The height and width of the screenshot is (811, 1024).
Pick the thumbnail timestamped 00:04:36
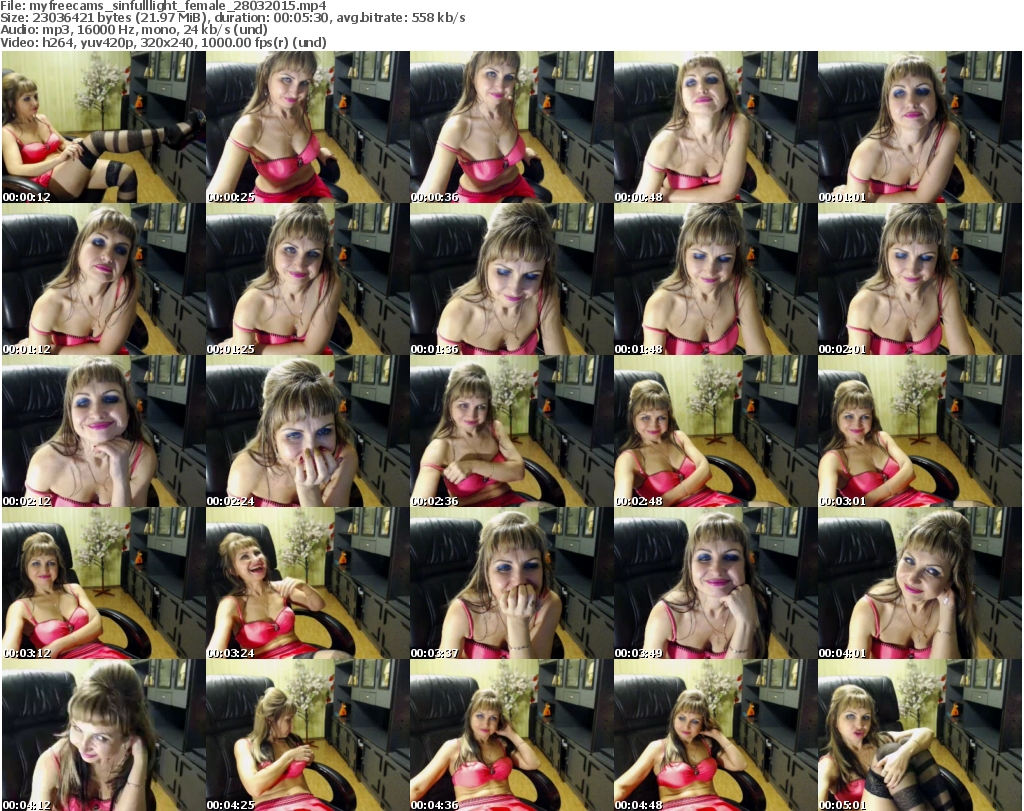511,736
